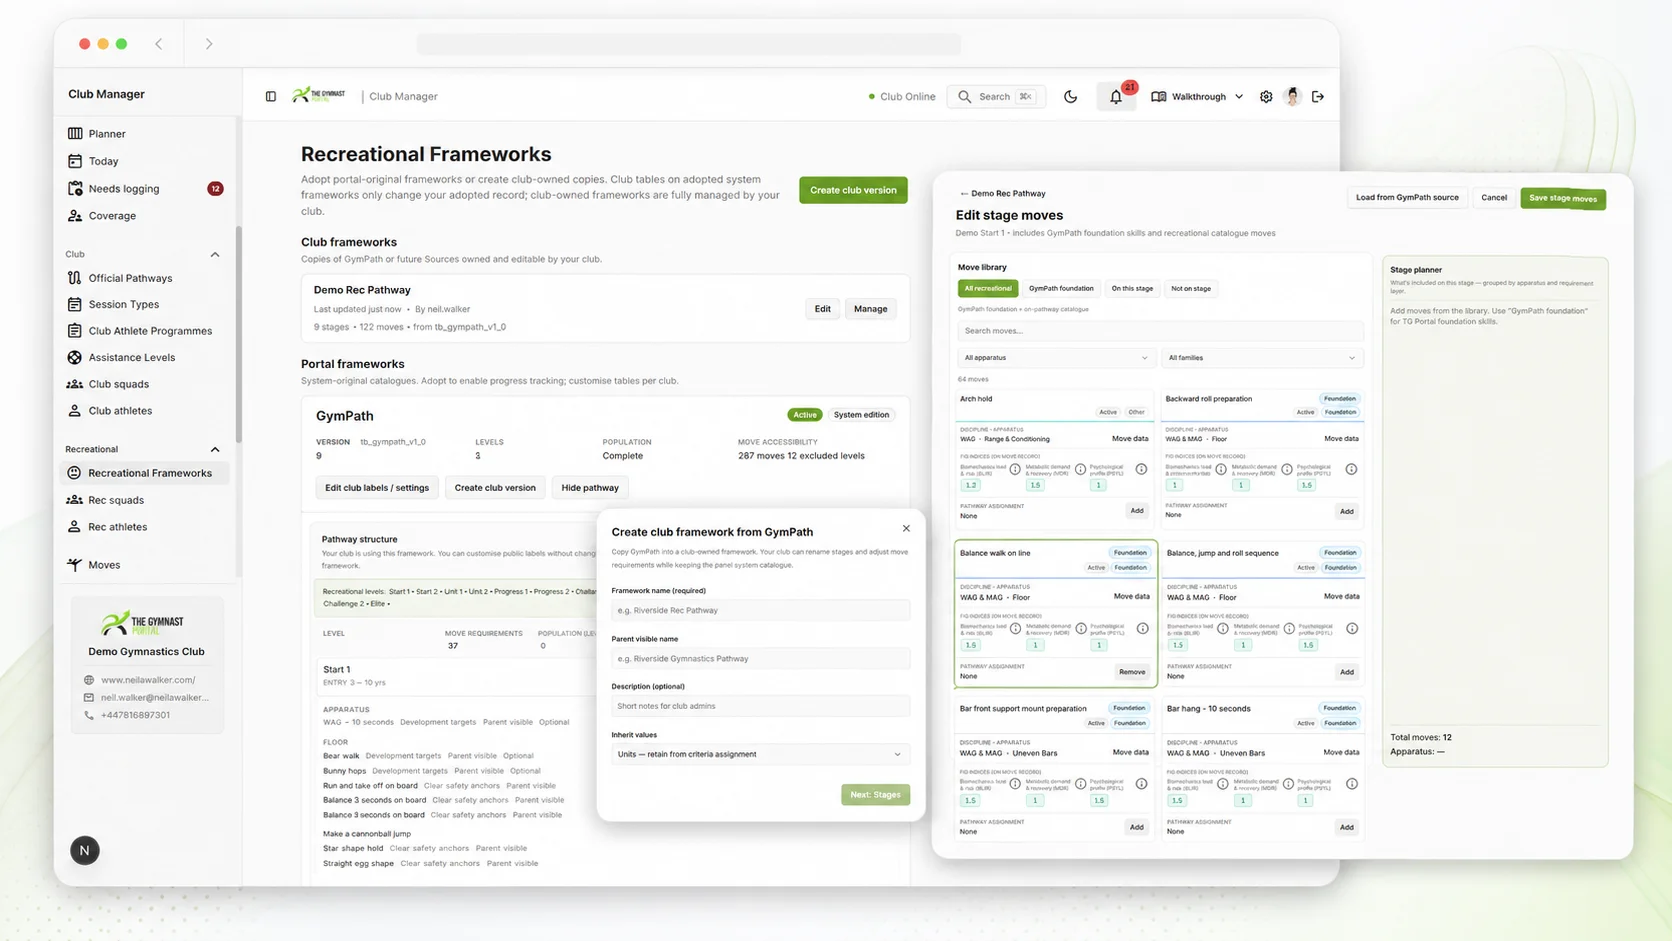
Task: Close the Create club framework dialog
Action: coord(906,529)
